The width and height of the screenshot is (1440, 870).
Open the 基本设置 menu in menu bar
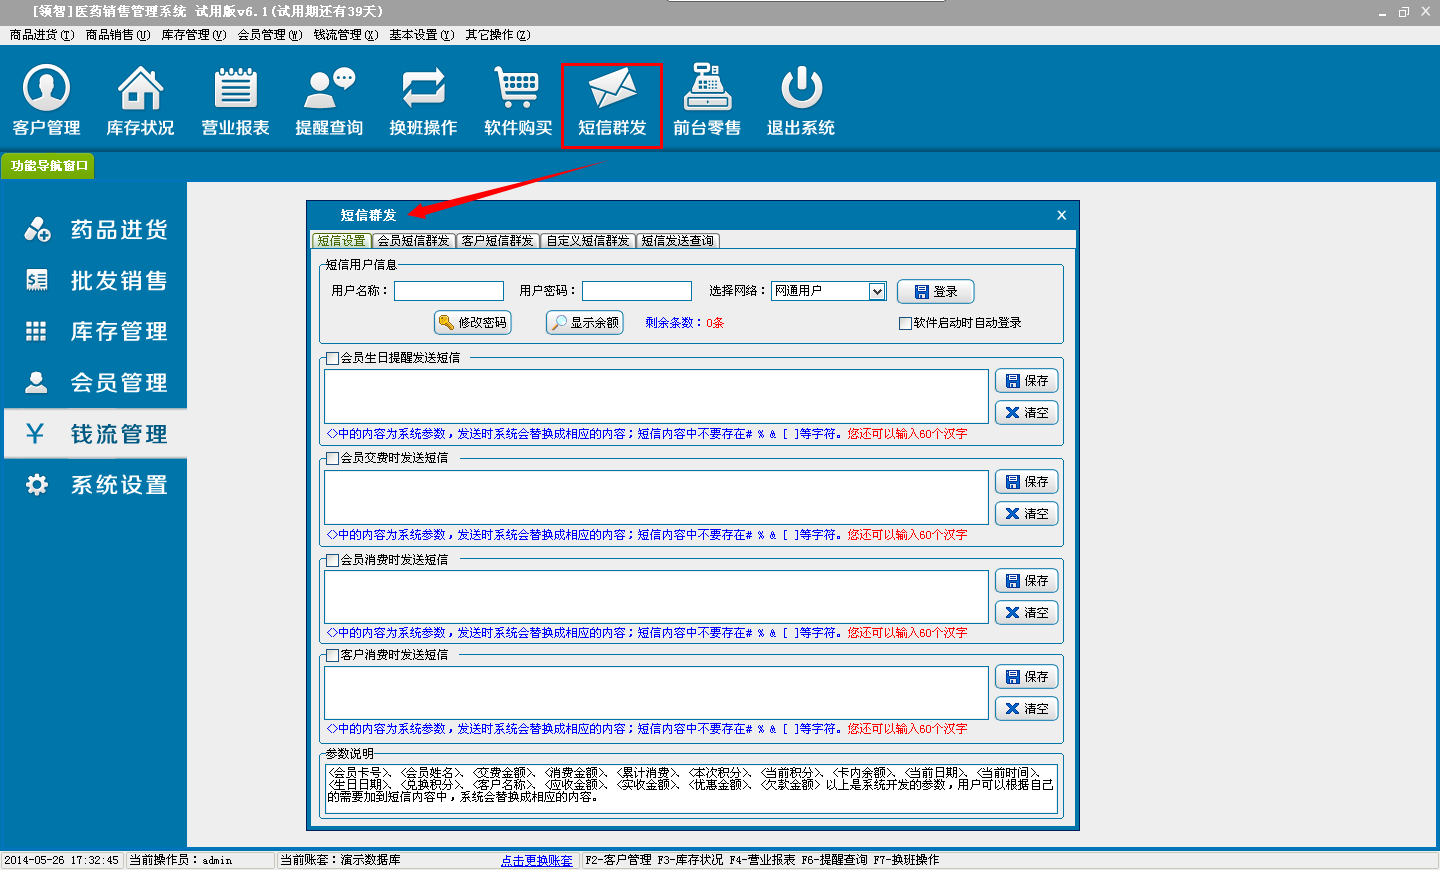point(421,35)
